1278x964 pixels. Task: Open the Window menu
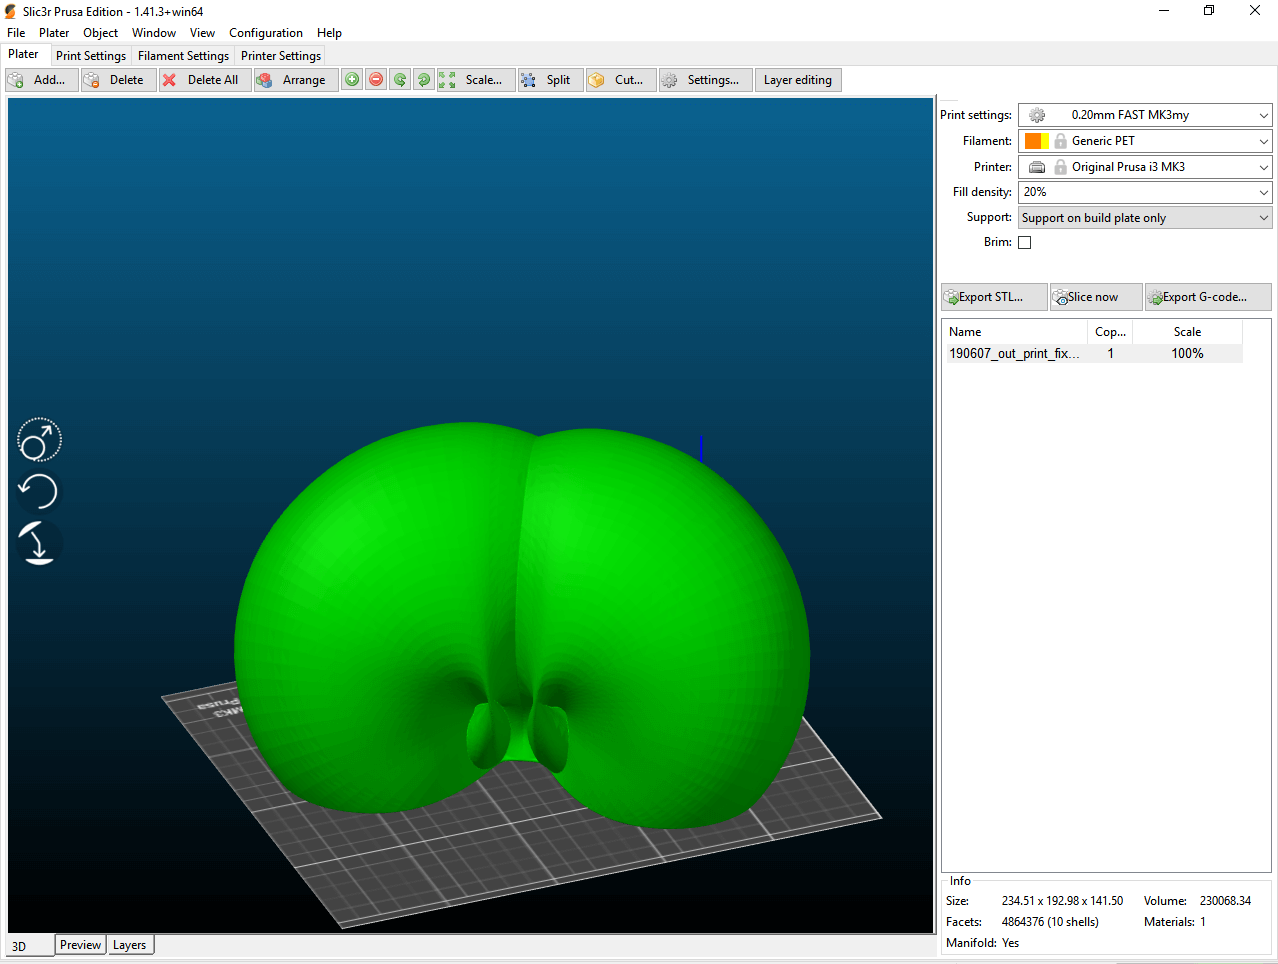154,33
